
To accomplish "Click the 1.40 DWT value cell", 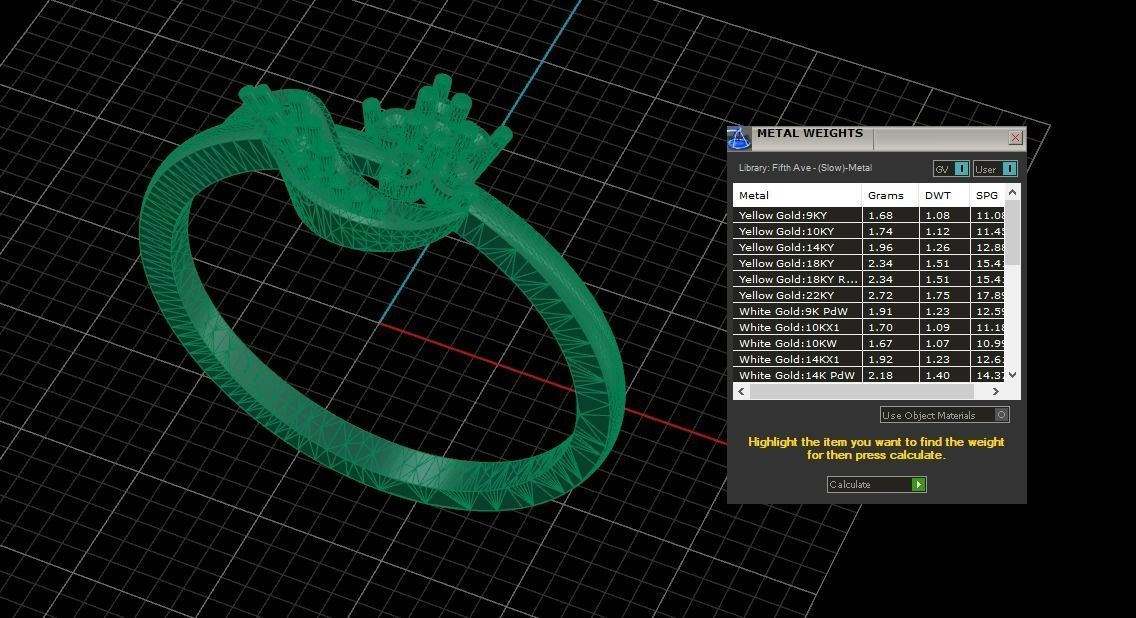I will coord(944,375).
